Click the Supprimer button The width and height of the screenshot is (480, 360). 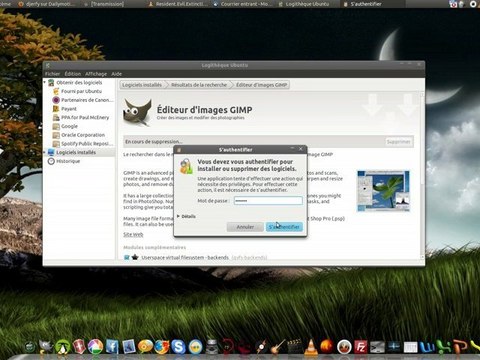399,142
